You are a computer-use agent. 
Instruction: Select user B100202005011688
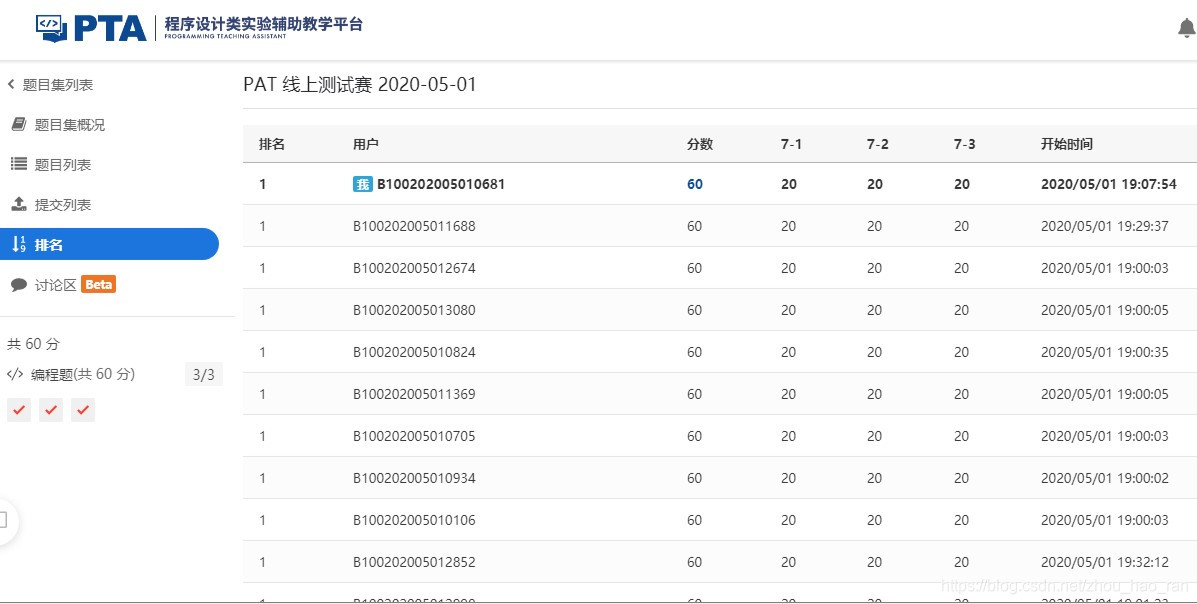(414, 226)
